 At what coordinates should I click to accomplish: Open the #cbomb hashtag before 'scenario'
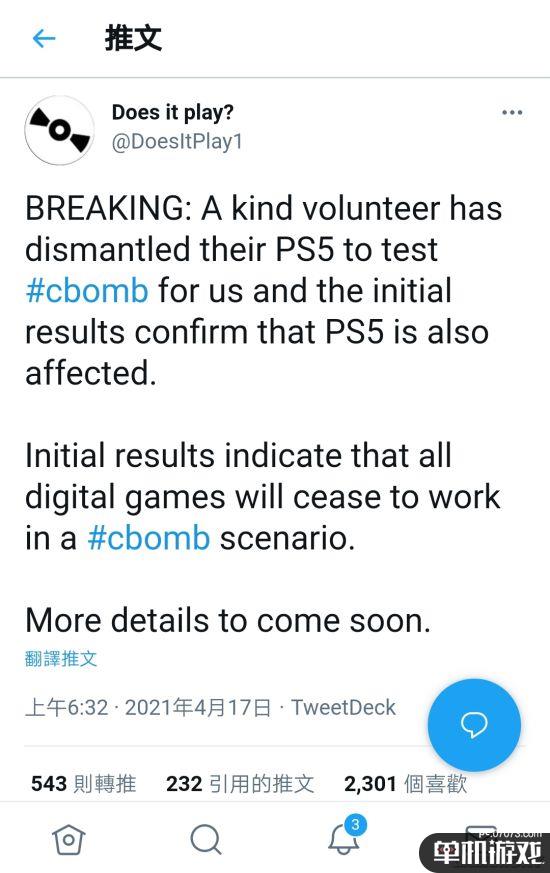(149, 538)
